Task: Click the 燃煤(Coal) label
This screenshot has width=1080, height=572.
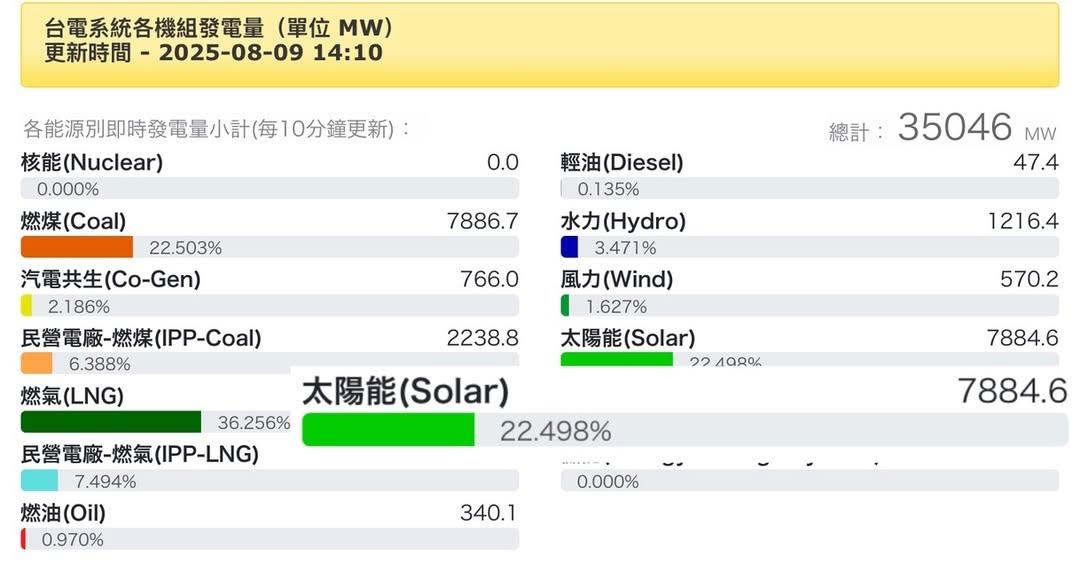Action: point(74,221)
